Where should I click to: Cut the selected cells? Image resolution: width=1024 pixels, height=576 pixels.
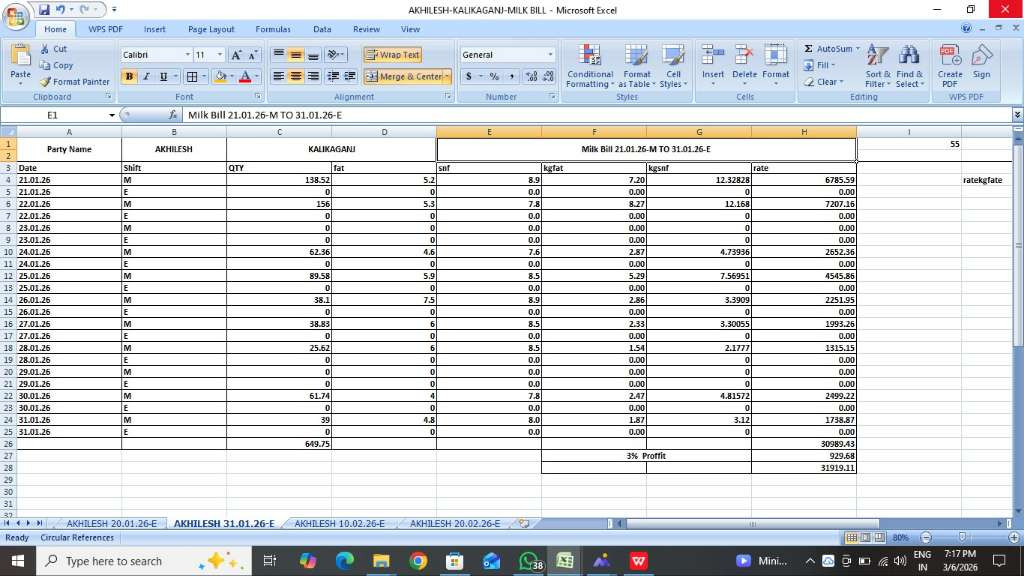pyautogui.click(x=53, y=49)
